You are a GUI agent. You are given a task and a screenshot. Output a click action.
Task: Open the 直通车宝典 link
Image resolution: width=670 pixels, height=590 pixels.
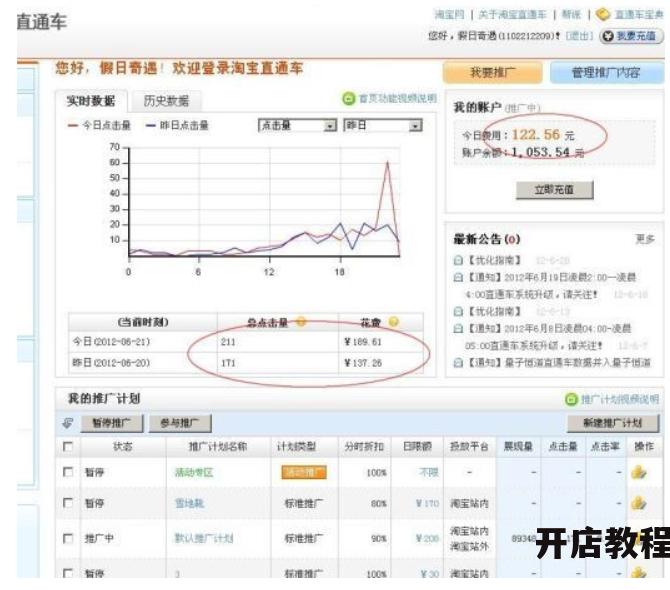click(x=639, y=15)
